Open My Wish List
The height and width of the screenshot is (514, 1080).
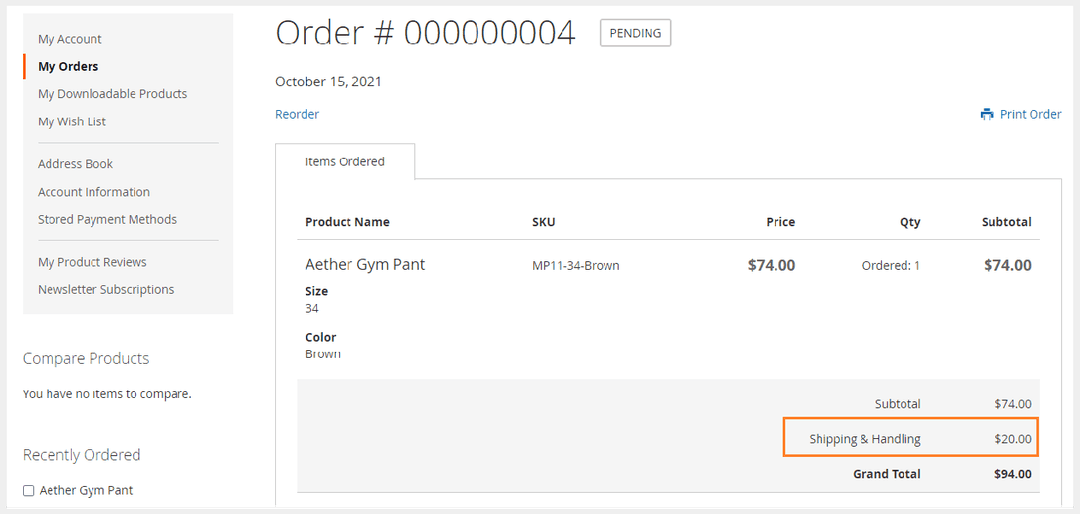click(x=72, y=122)
